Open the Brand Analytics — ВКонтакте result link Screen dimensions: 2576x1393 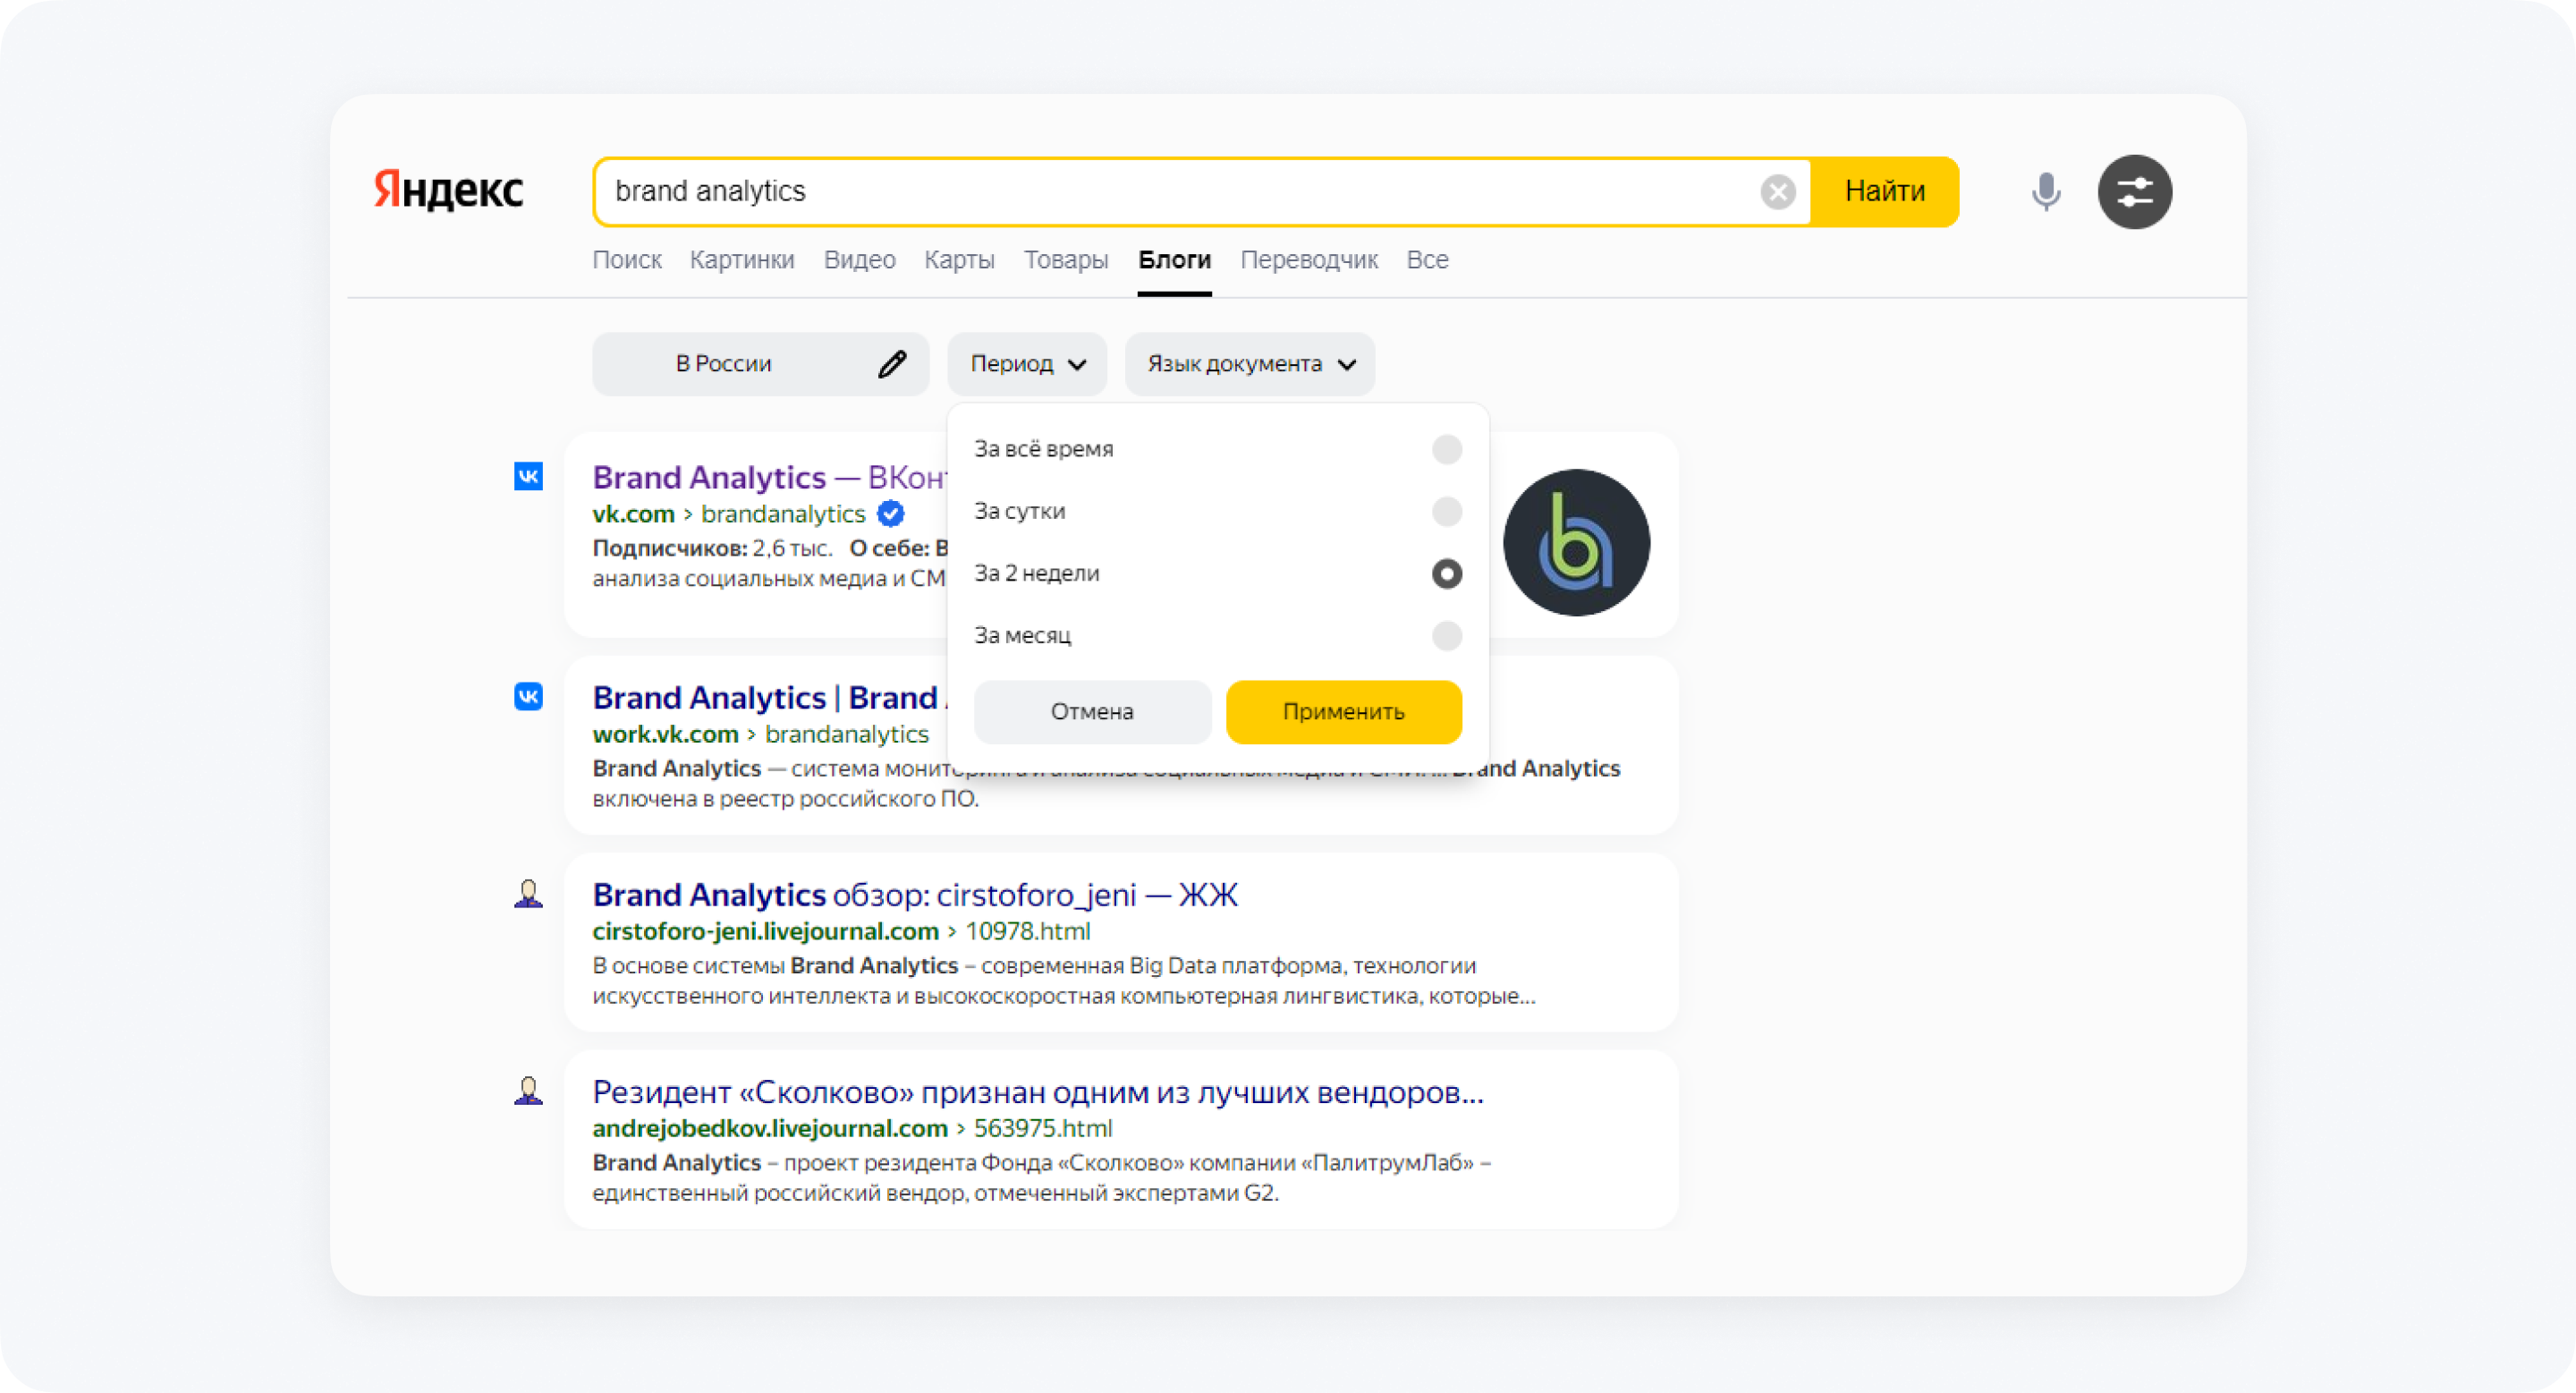point(770,477)
